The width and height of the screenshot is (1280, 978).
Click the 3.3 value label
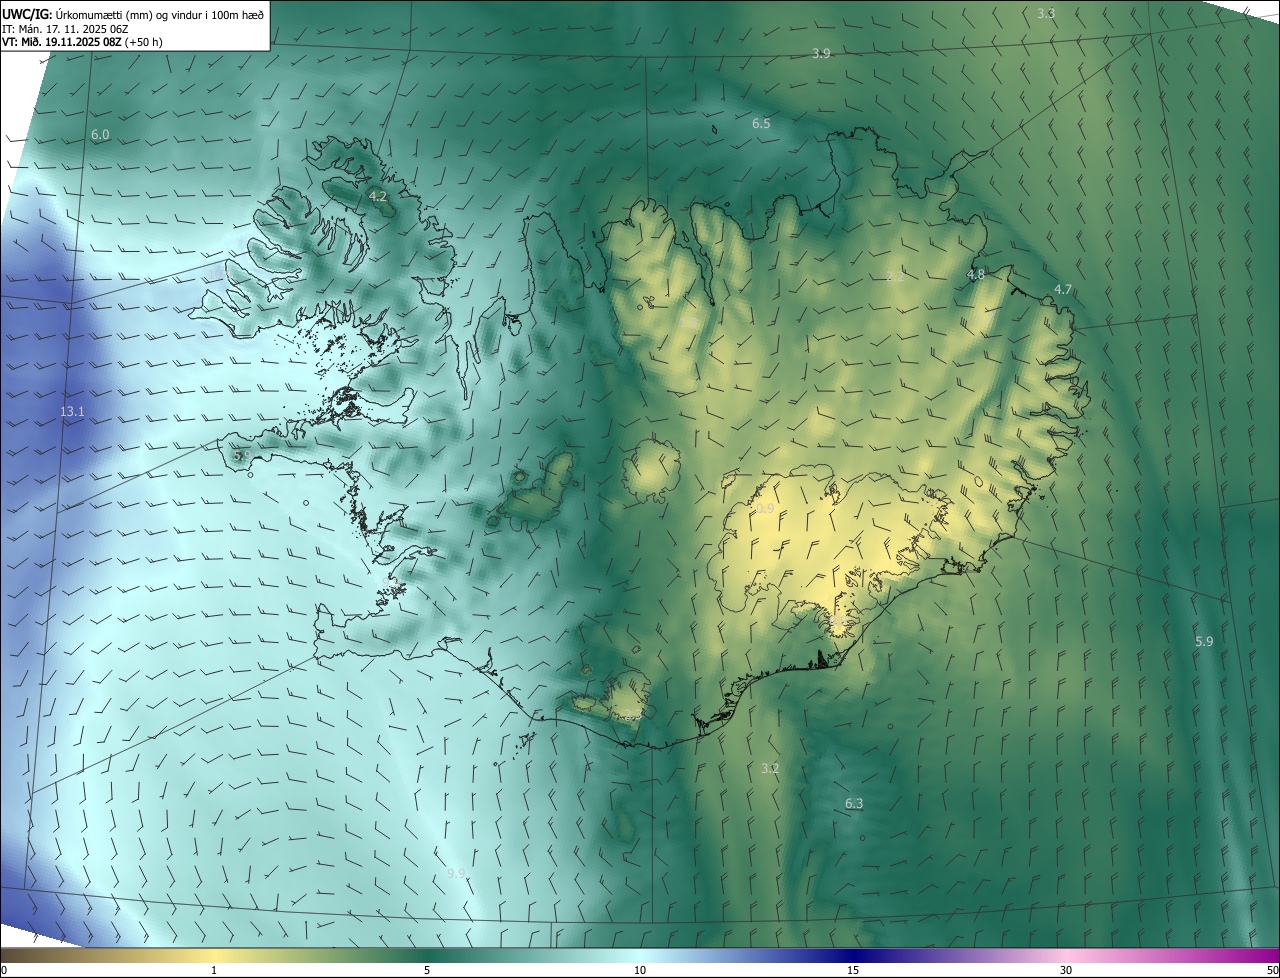click(x=1046, y=14)
